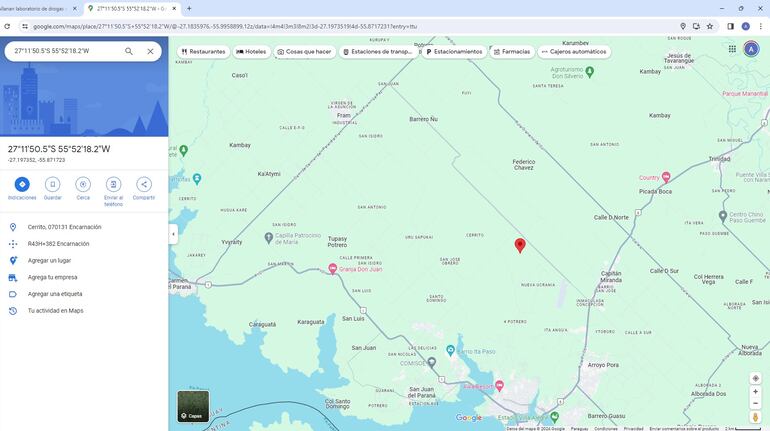
Task: Open the Cerca nearby search icon
Action: pyautogui.click(x=83, y=184)
